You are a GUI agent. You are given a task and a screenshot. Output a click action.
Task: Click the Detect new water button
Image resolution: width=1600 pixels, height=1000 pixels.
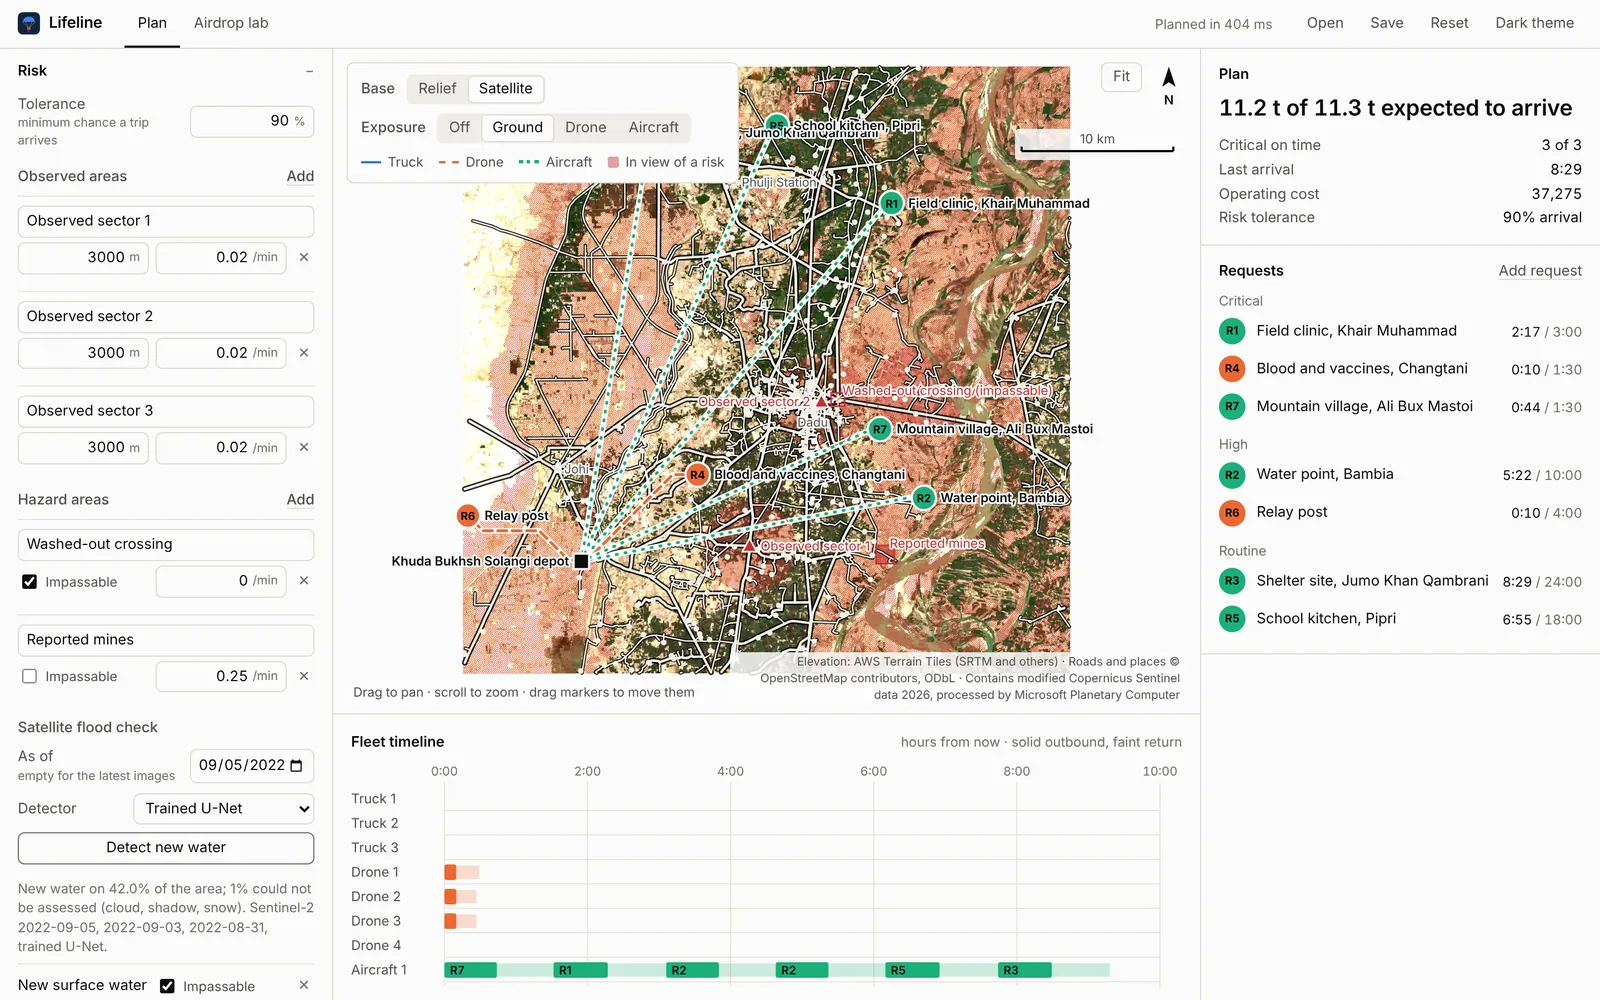coord(166,848)
